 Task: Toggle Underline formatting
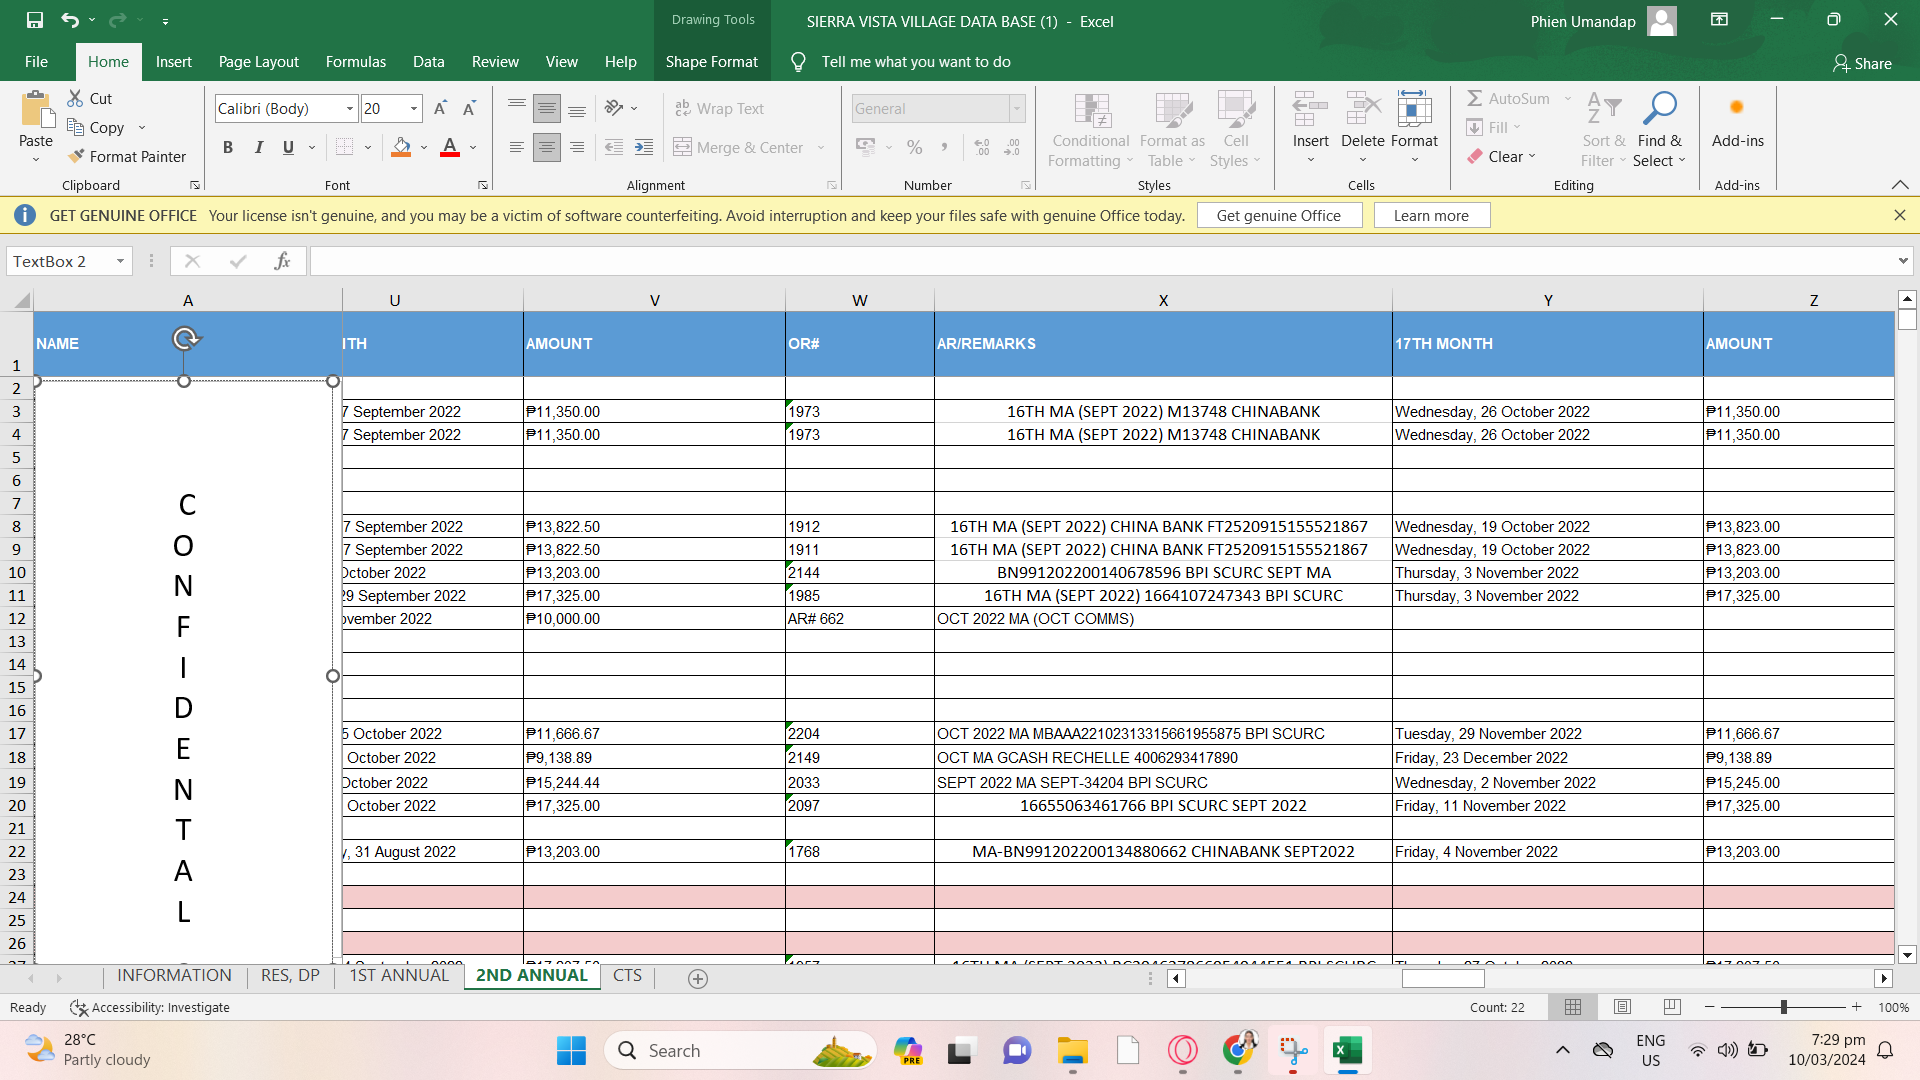(x=288, y=147)
